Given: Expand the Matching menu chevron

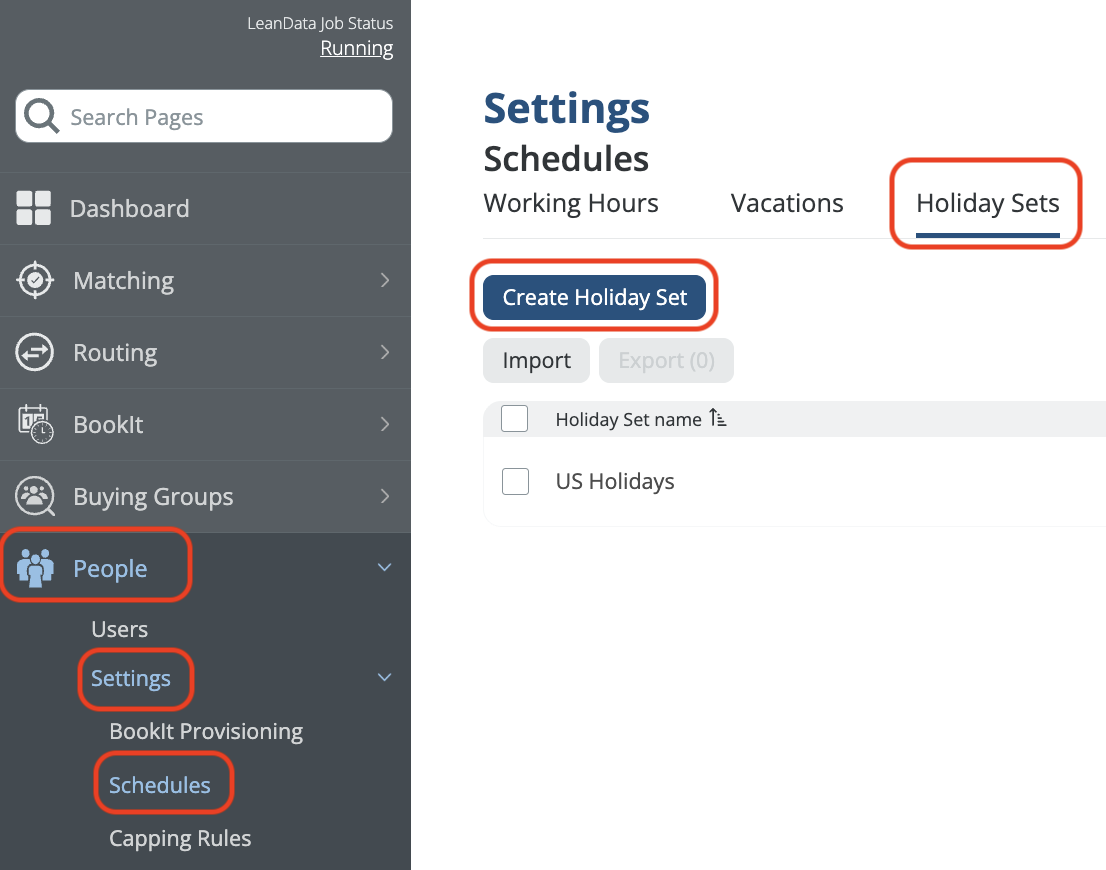Looking at the screenshot, I should (385, 280).
